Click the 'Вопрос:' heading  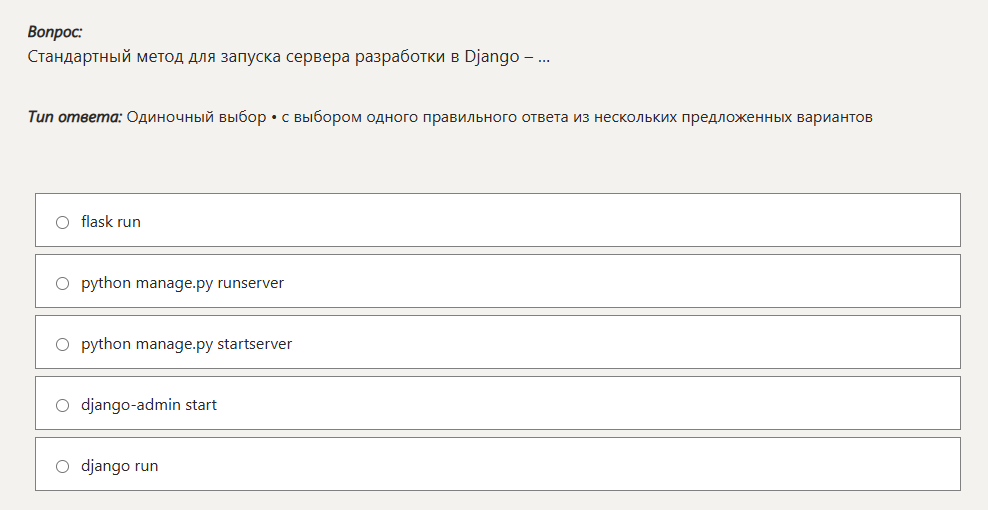(x=55, y=33)
